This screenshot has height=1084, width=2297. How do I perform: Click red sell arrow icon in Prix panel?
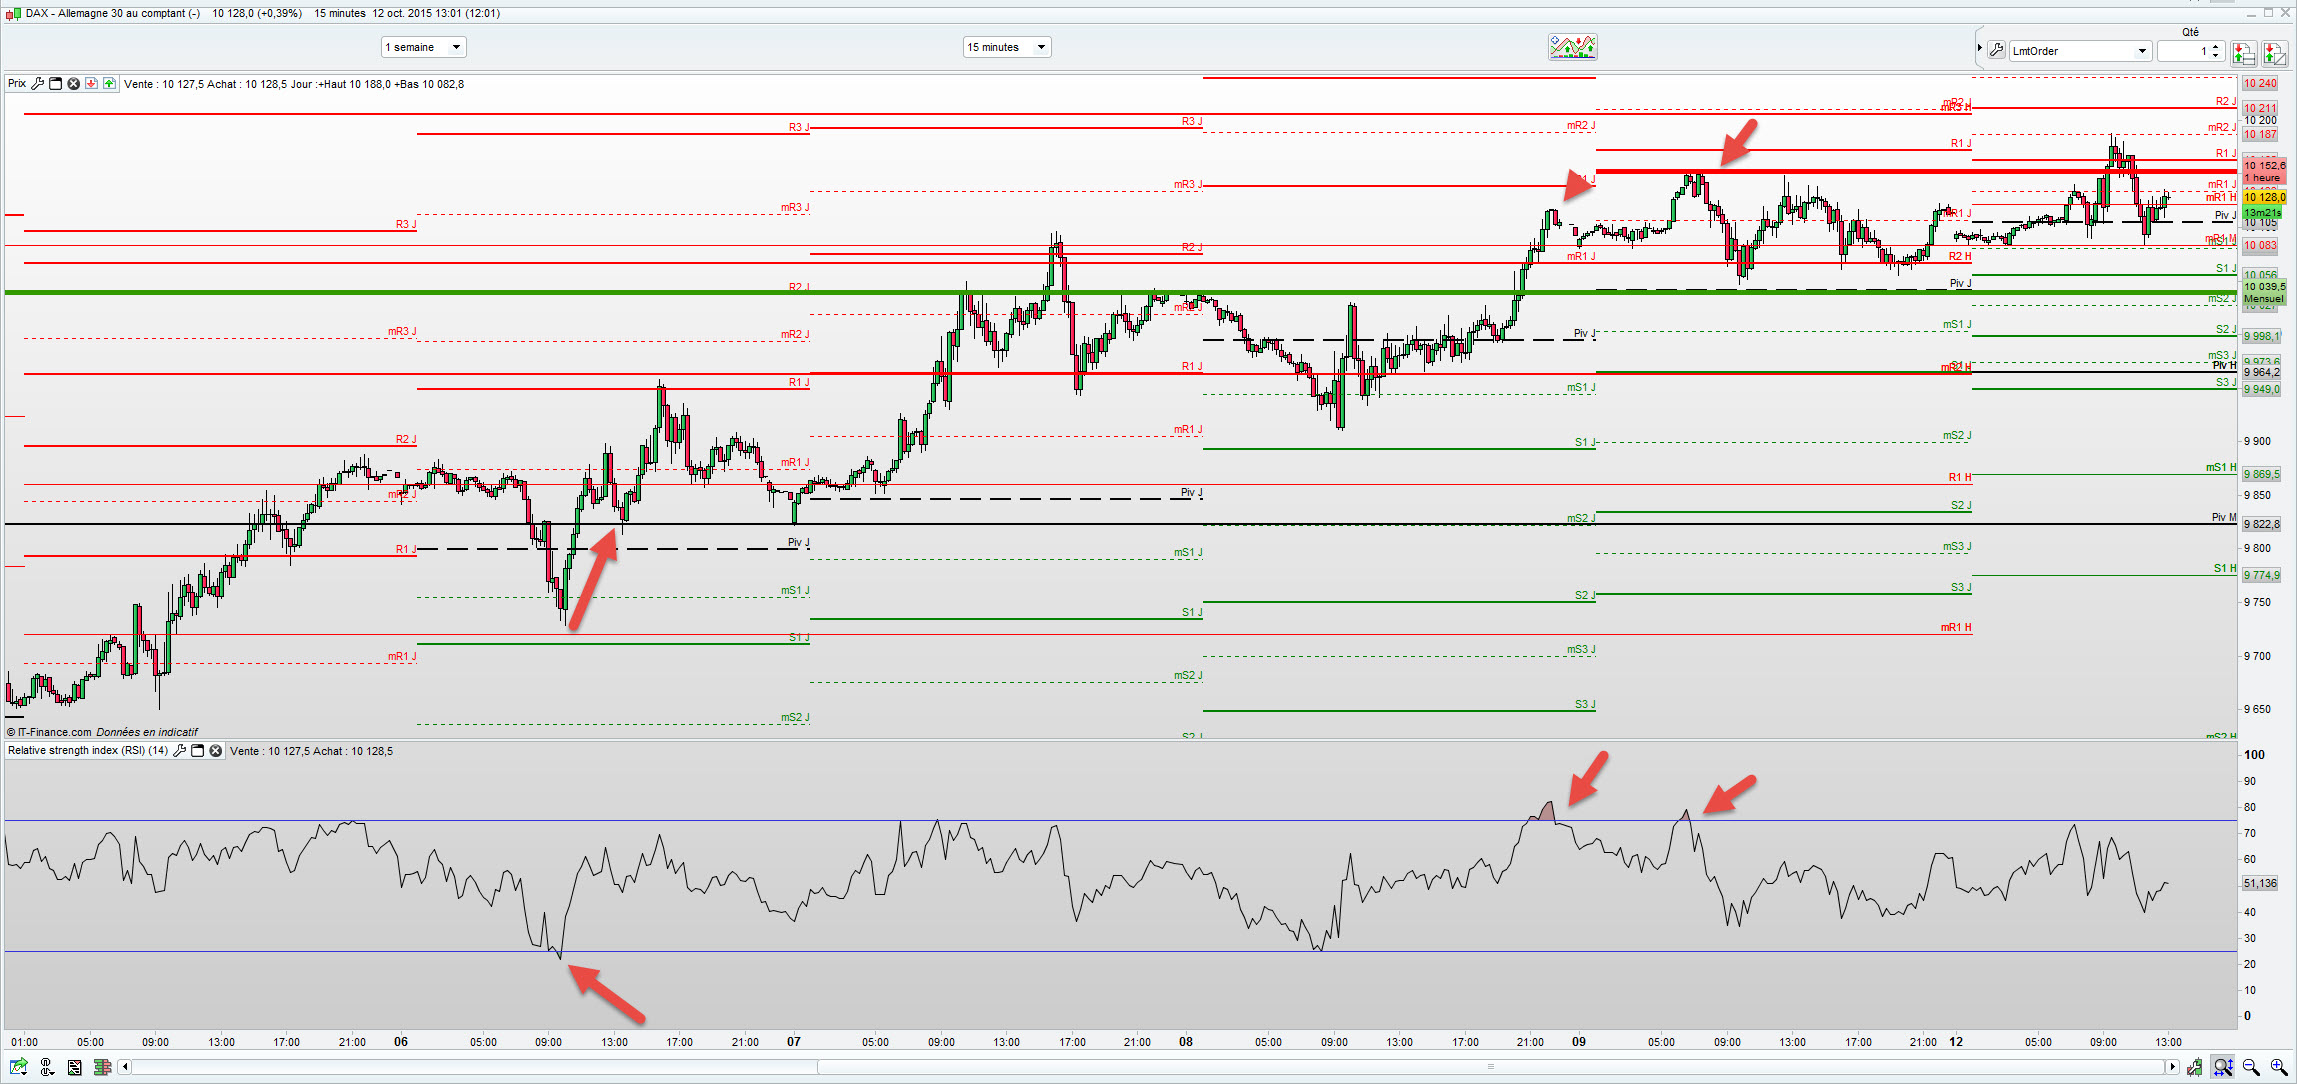(91, 84)
